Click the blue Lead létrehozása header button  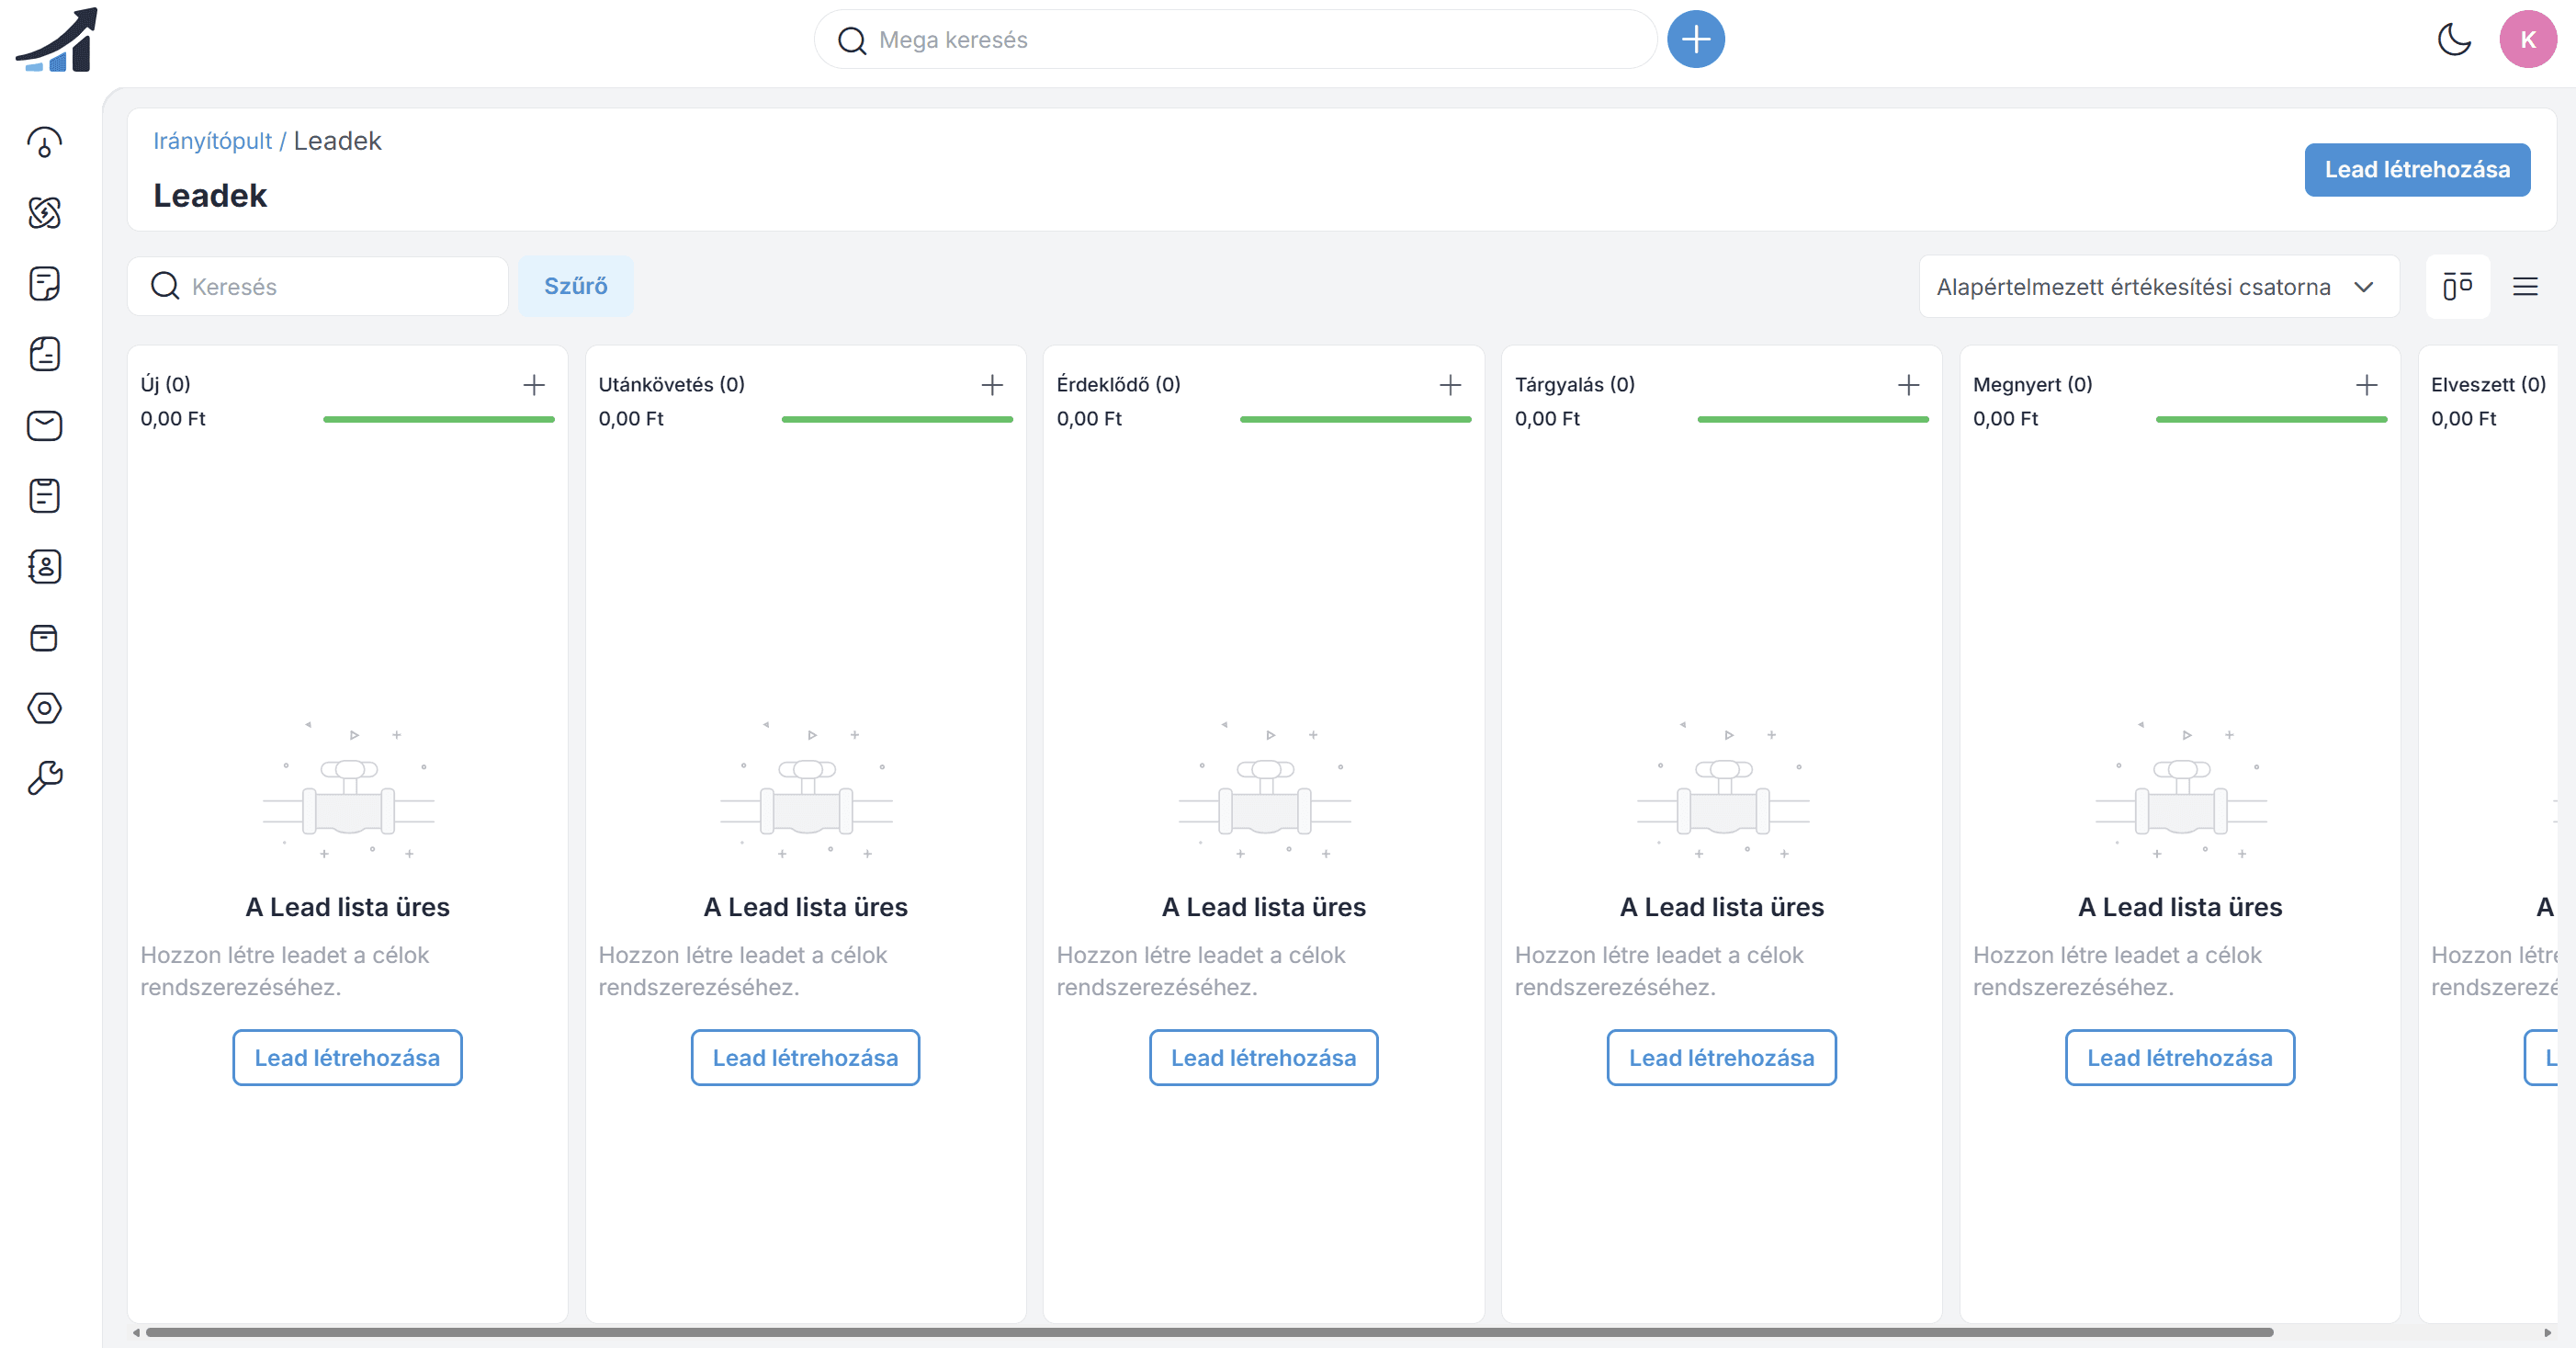tap(2416, 170)
